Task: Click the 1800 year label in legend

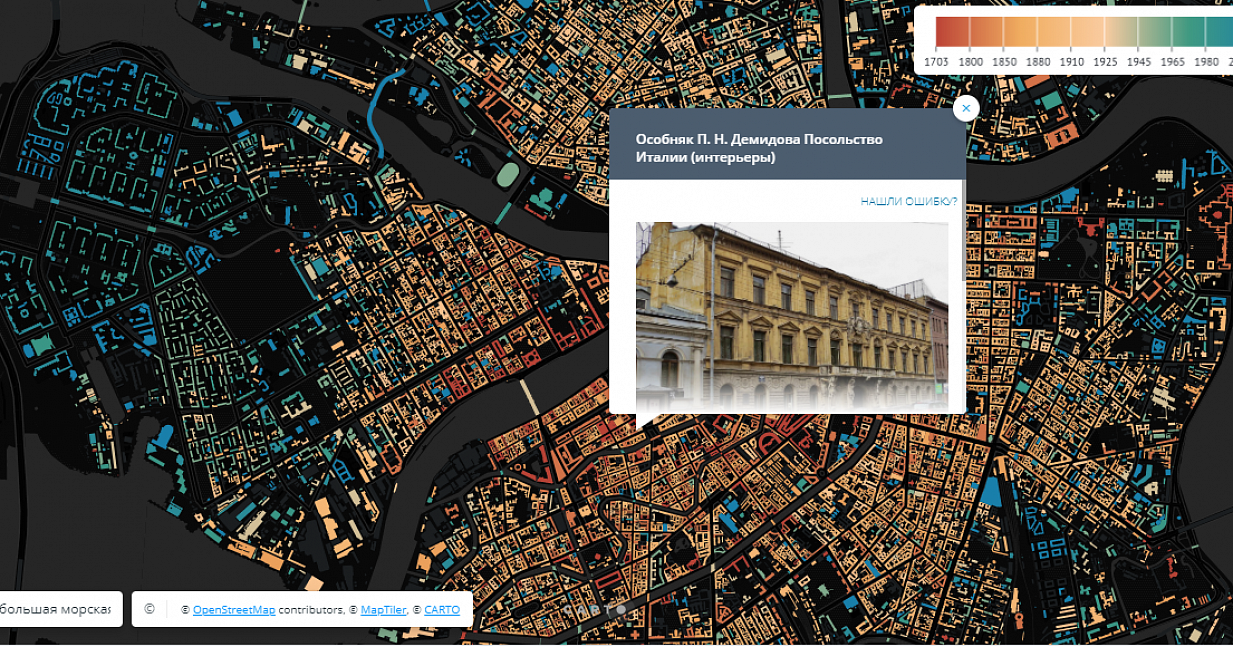Action: [970, 62]
